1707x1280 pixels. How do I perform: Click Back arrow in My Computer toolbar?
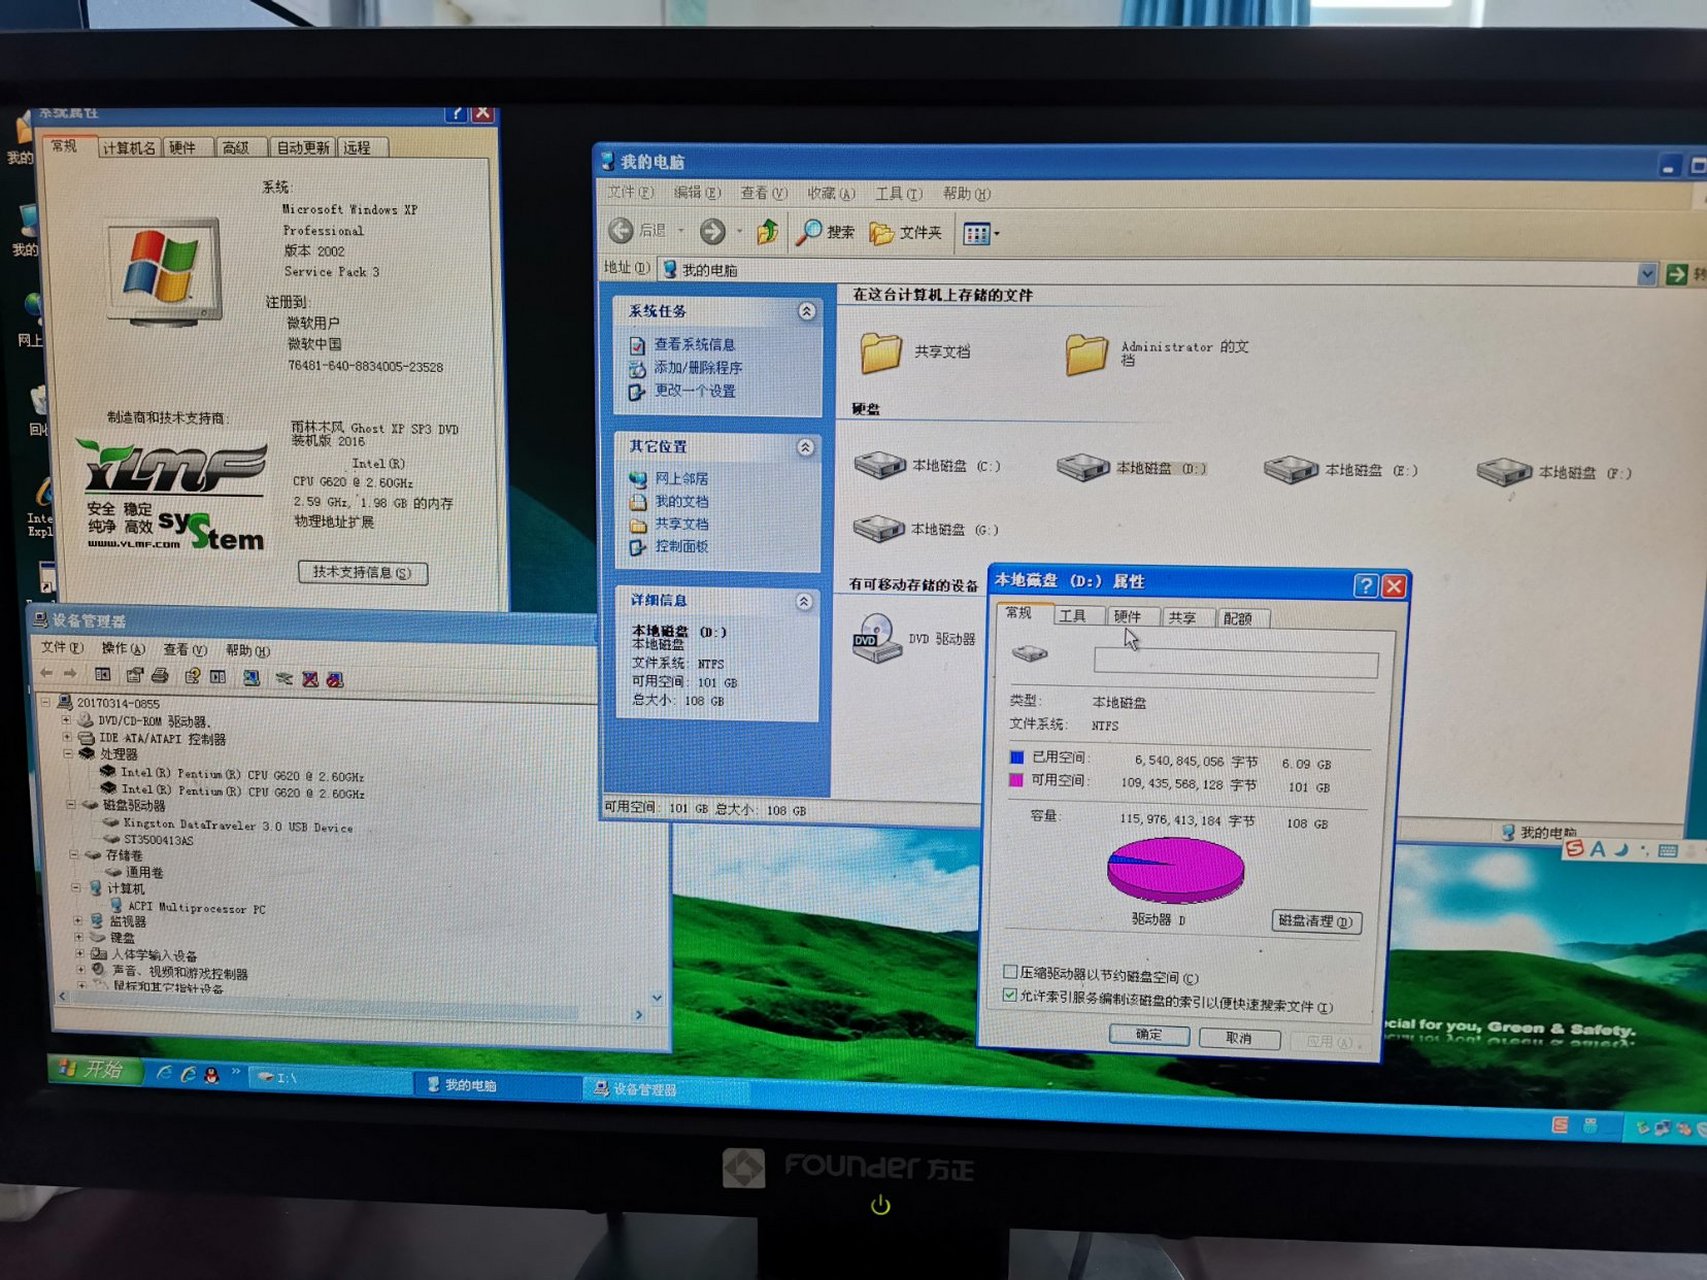point(621,231)
